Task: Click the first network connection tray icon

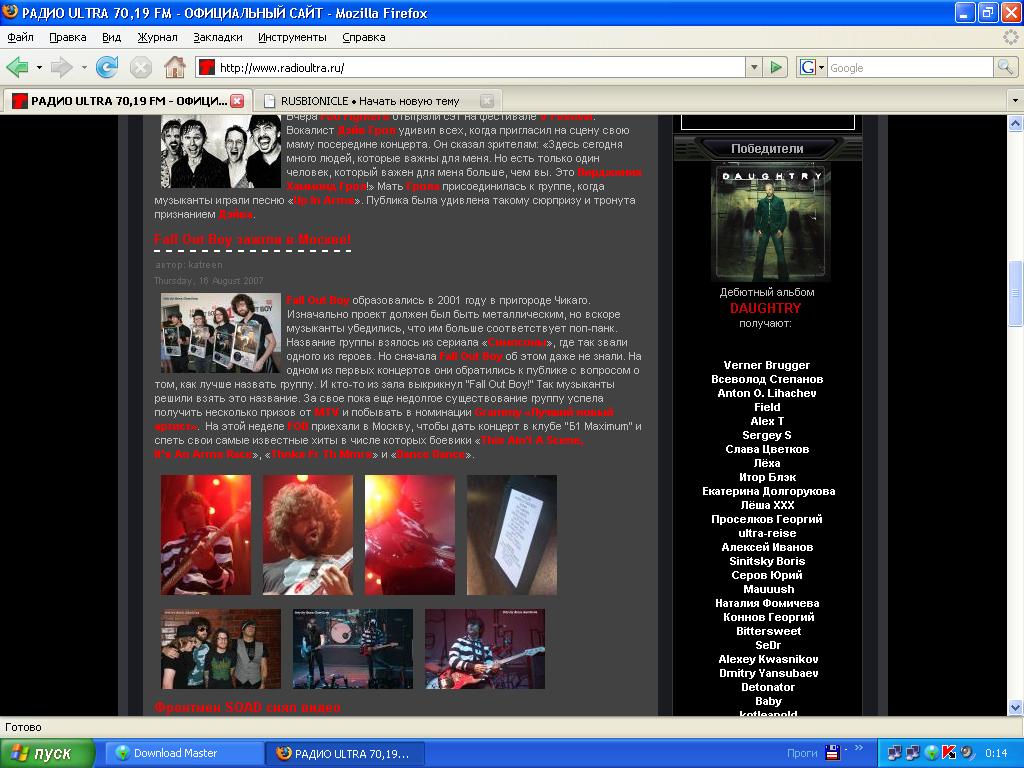Action: pyautogui.click(x=895, y=753)
